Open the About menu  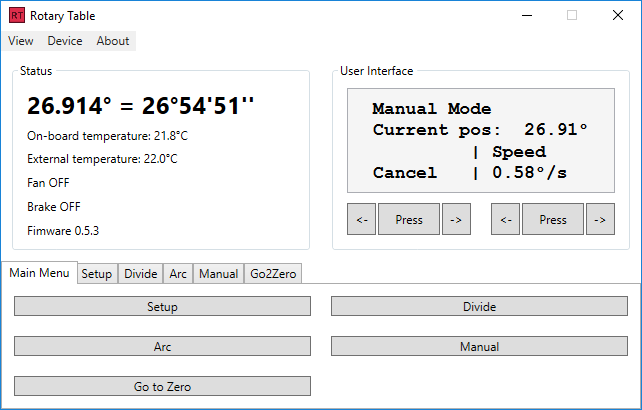(x=113, y=41)
